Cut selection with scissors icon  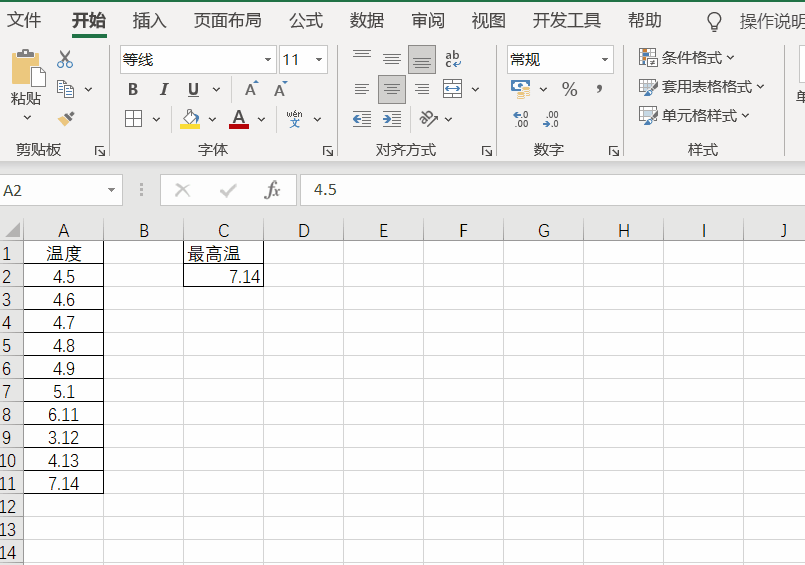click(65, 60)
